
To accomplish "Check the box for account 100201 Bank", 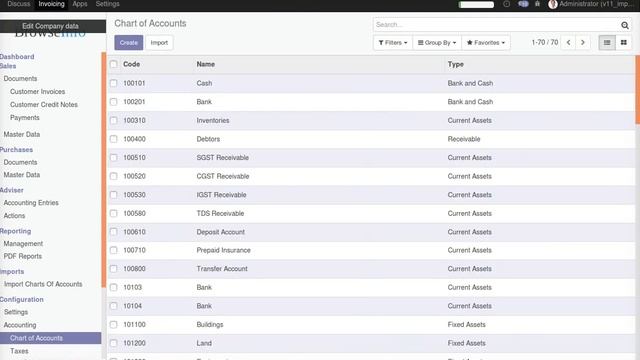I will (113, 102).
